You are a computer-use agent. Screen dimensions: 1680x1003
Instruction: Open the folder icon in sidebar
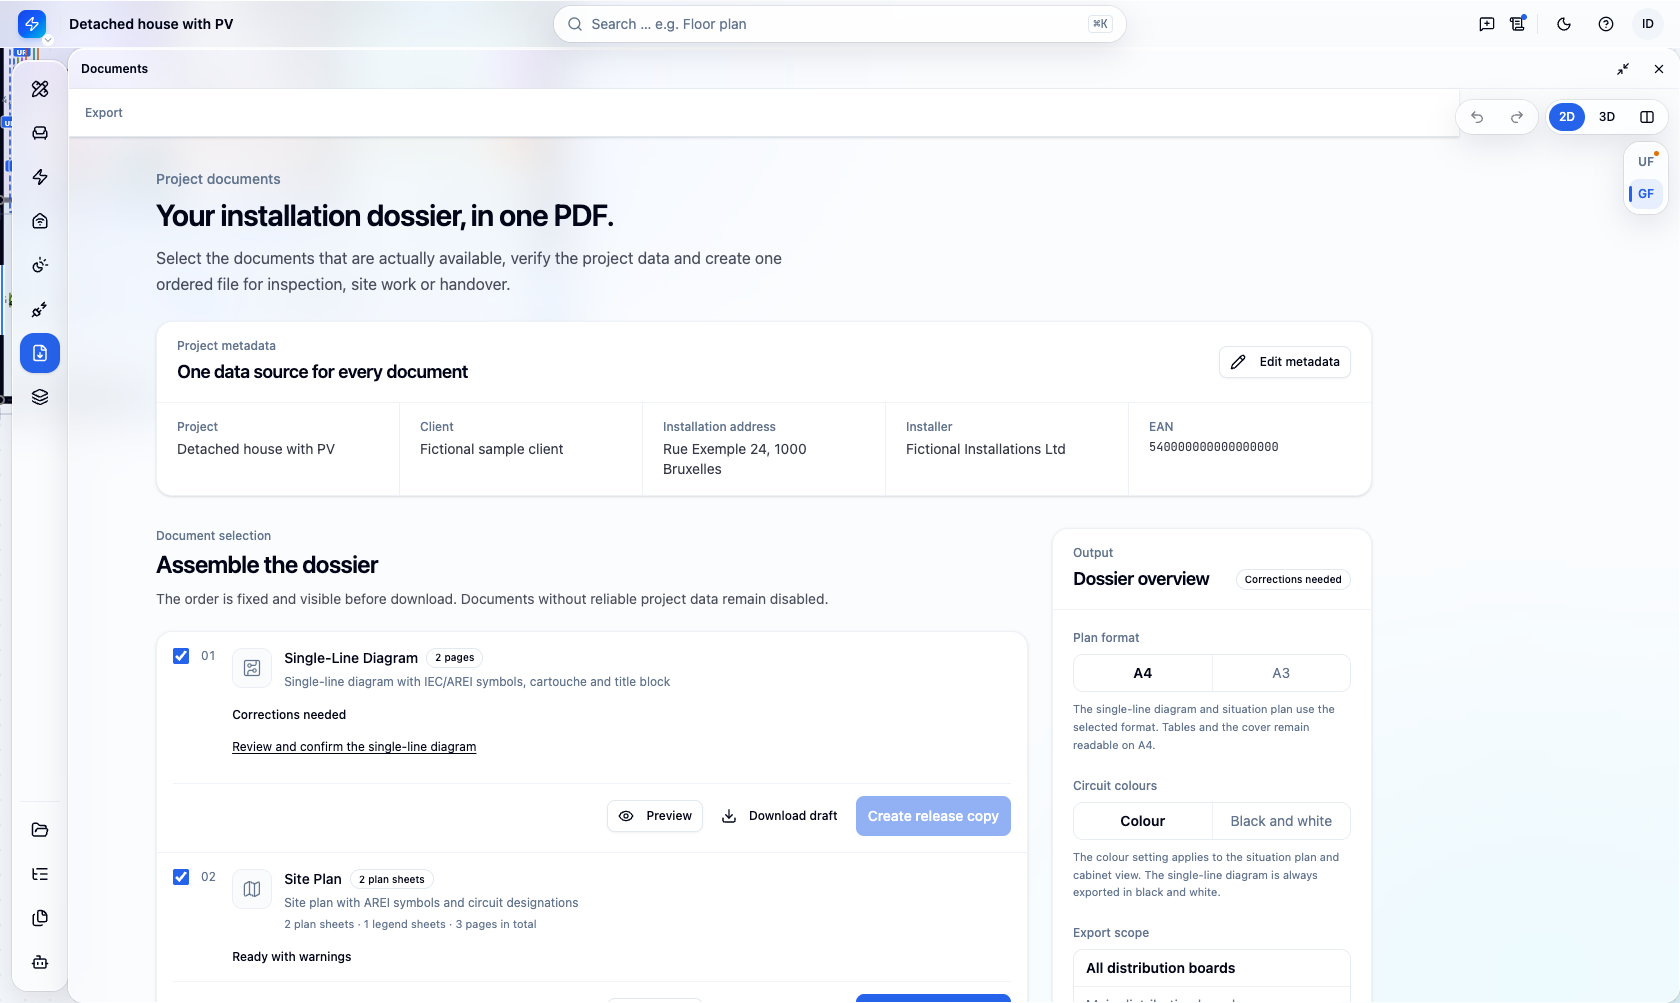(x=40, y=830)
